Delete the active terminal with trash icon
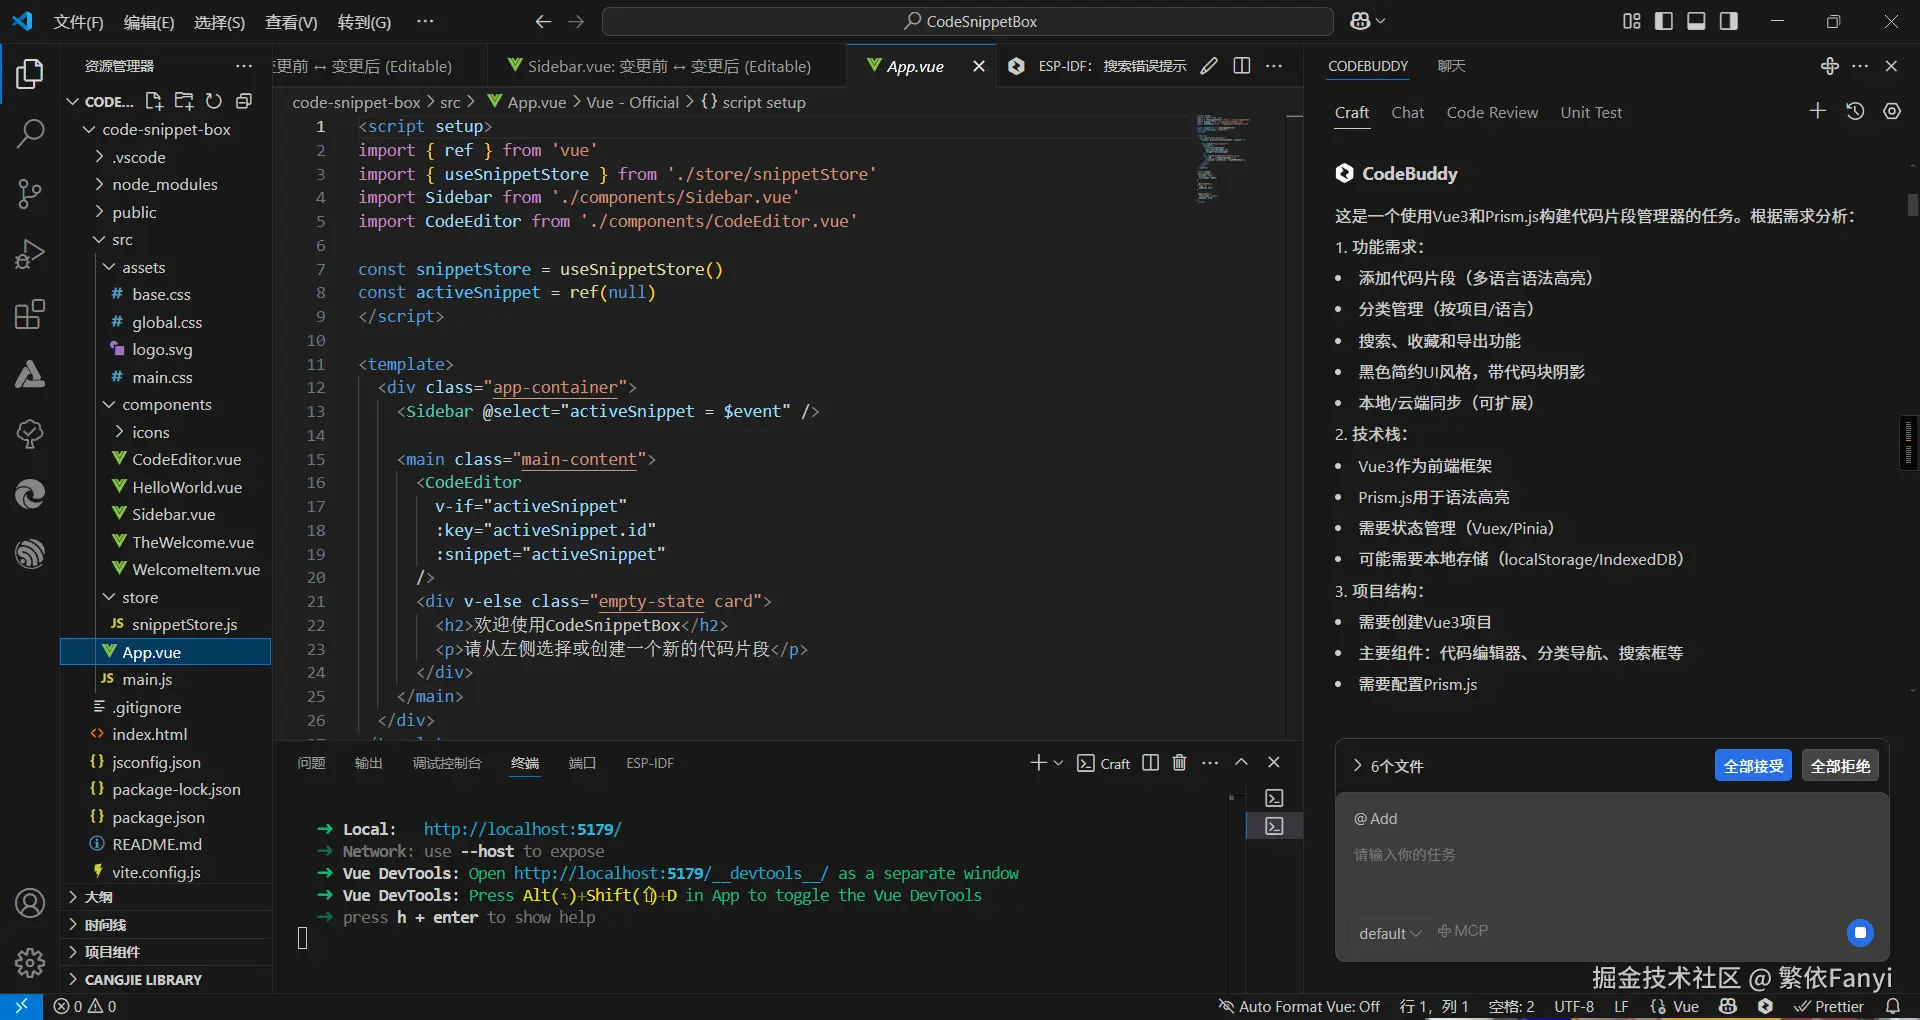Screen dimensions: 1920x1020 (x=1179, y=763)
